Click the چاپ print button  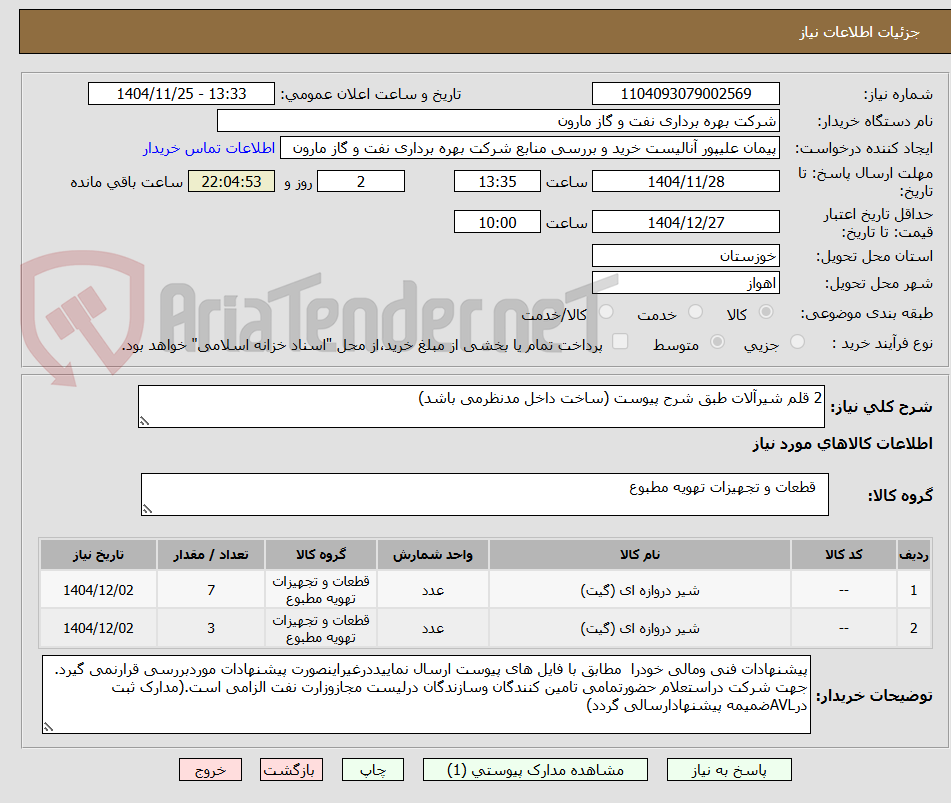pos(372,770)
